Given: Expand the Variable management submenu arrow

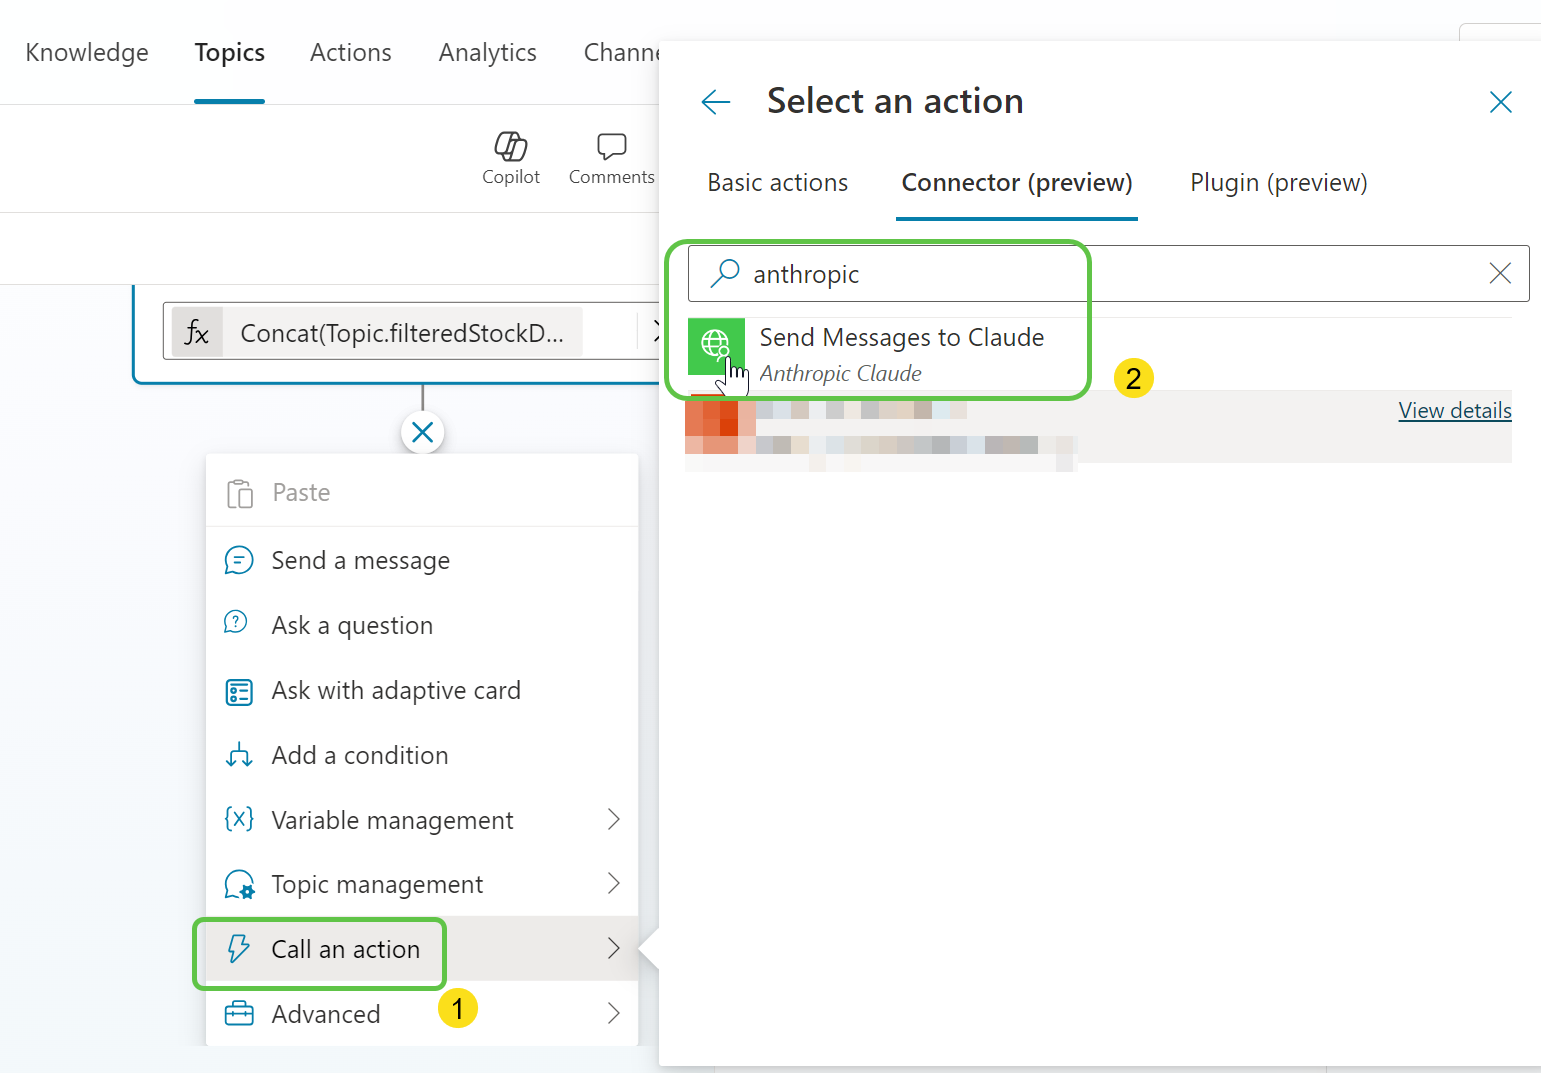Looking at the screenshot, I should pos(614,820).
